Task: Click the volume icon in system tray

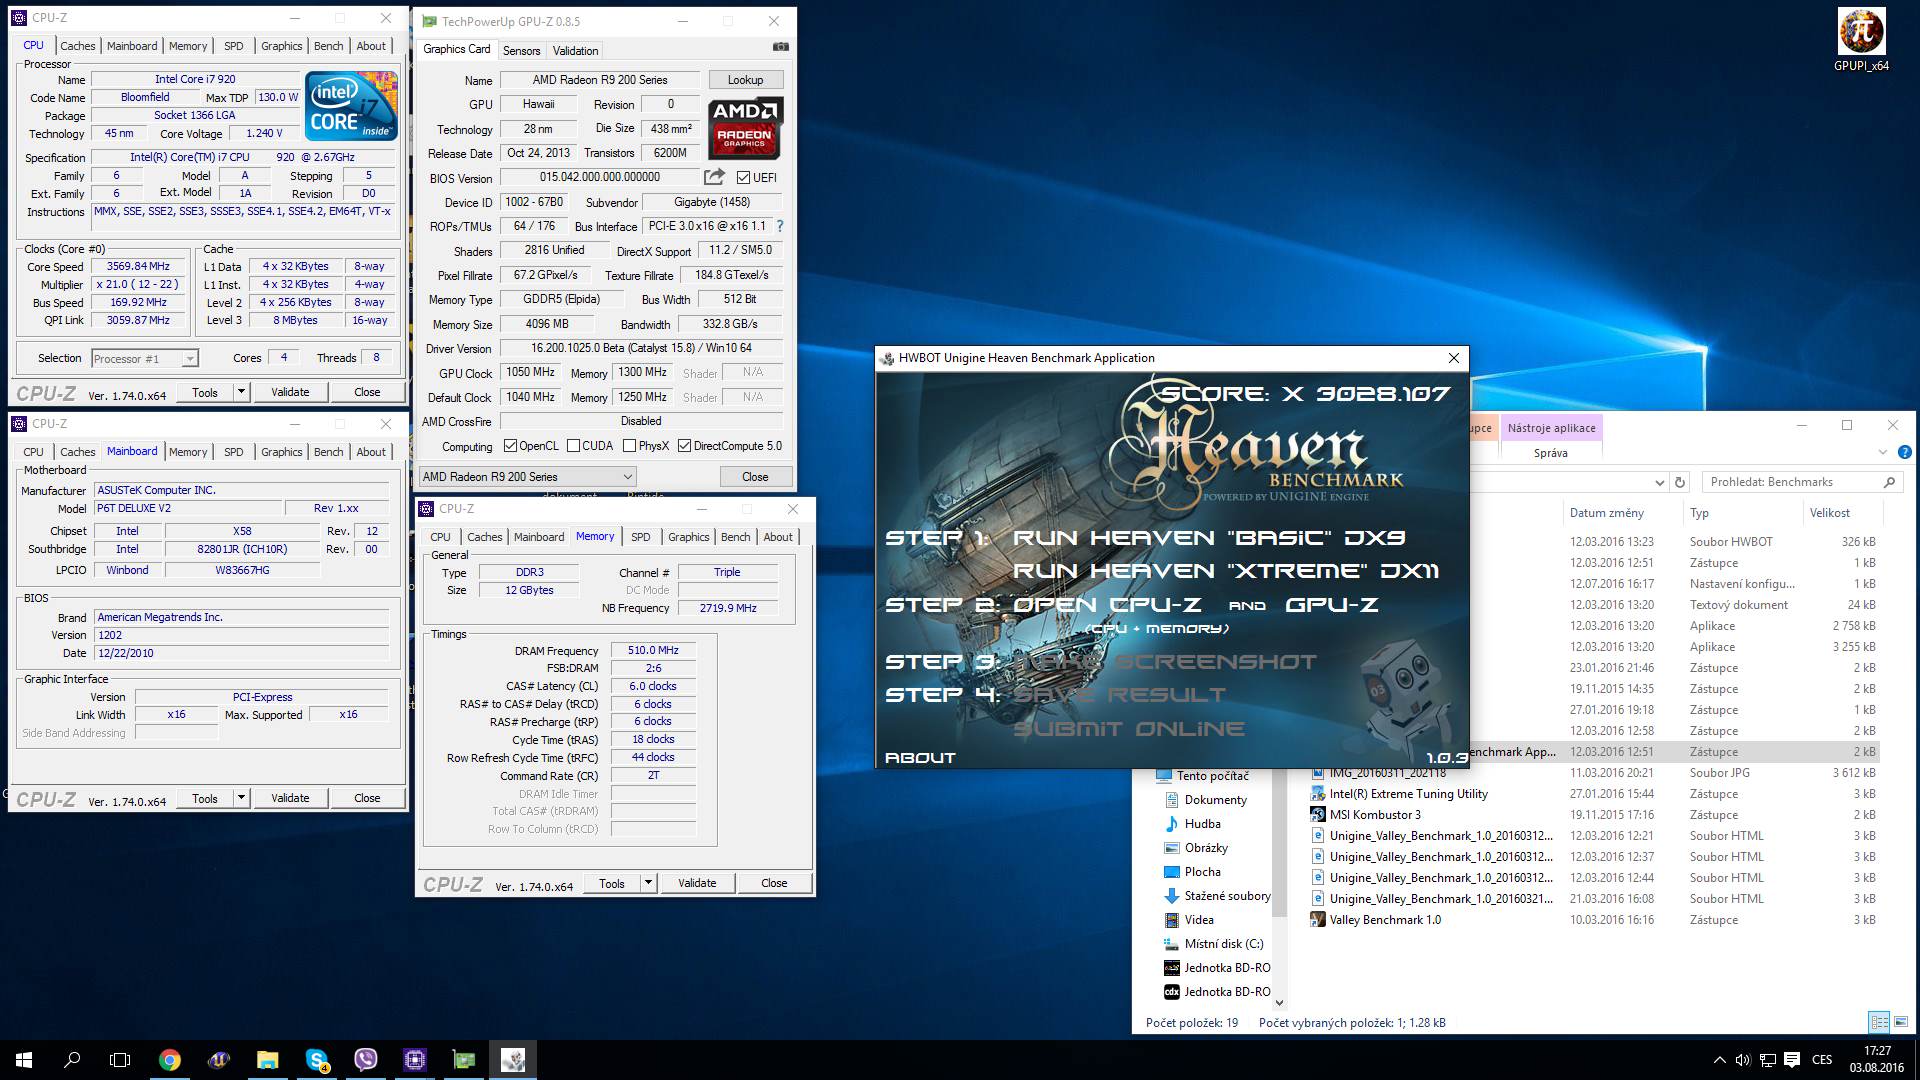Action: 1743,1060
